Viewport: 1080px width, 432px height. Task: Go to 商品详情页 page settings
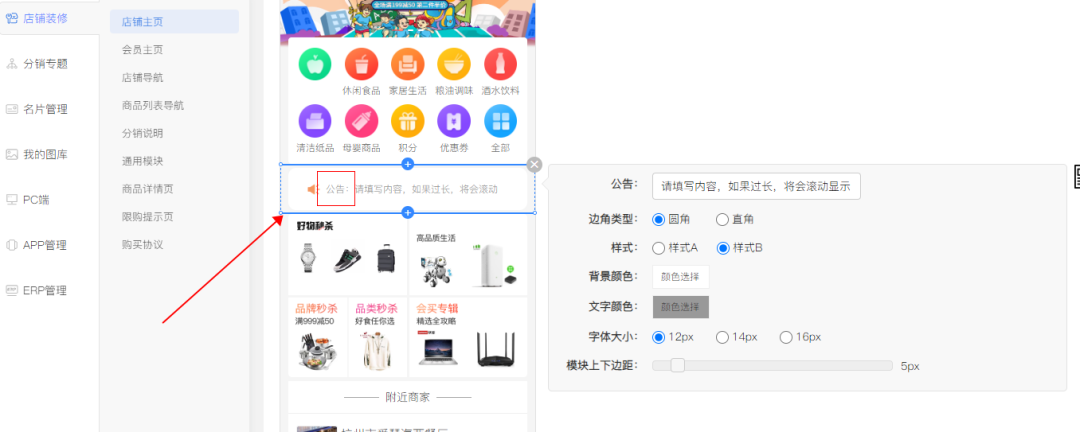click(x=147, y=189)
